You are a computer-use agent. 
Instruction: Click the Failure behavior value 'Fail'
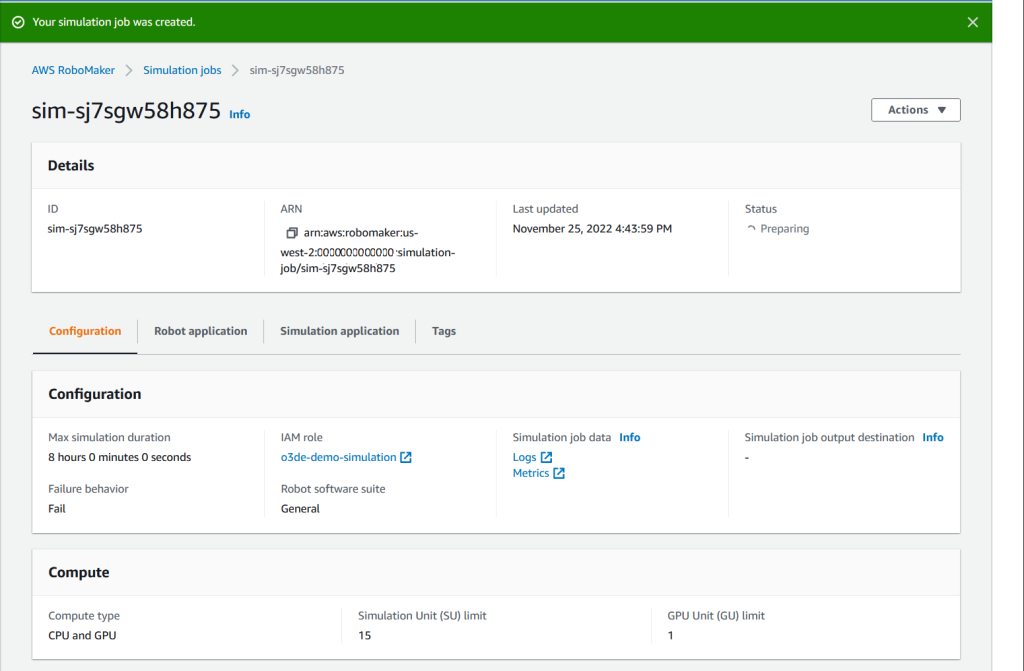[57, 508]
